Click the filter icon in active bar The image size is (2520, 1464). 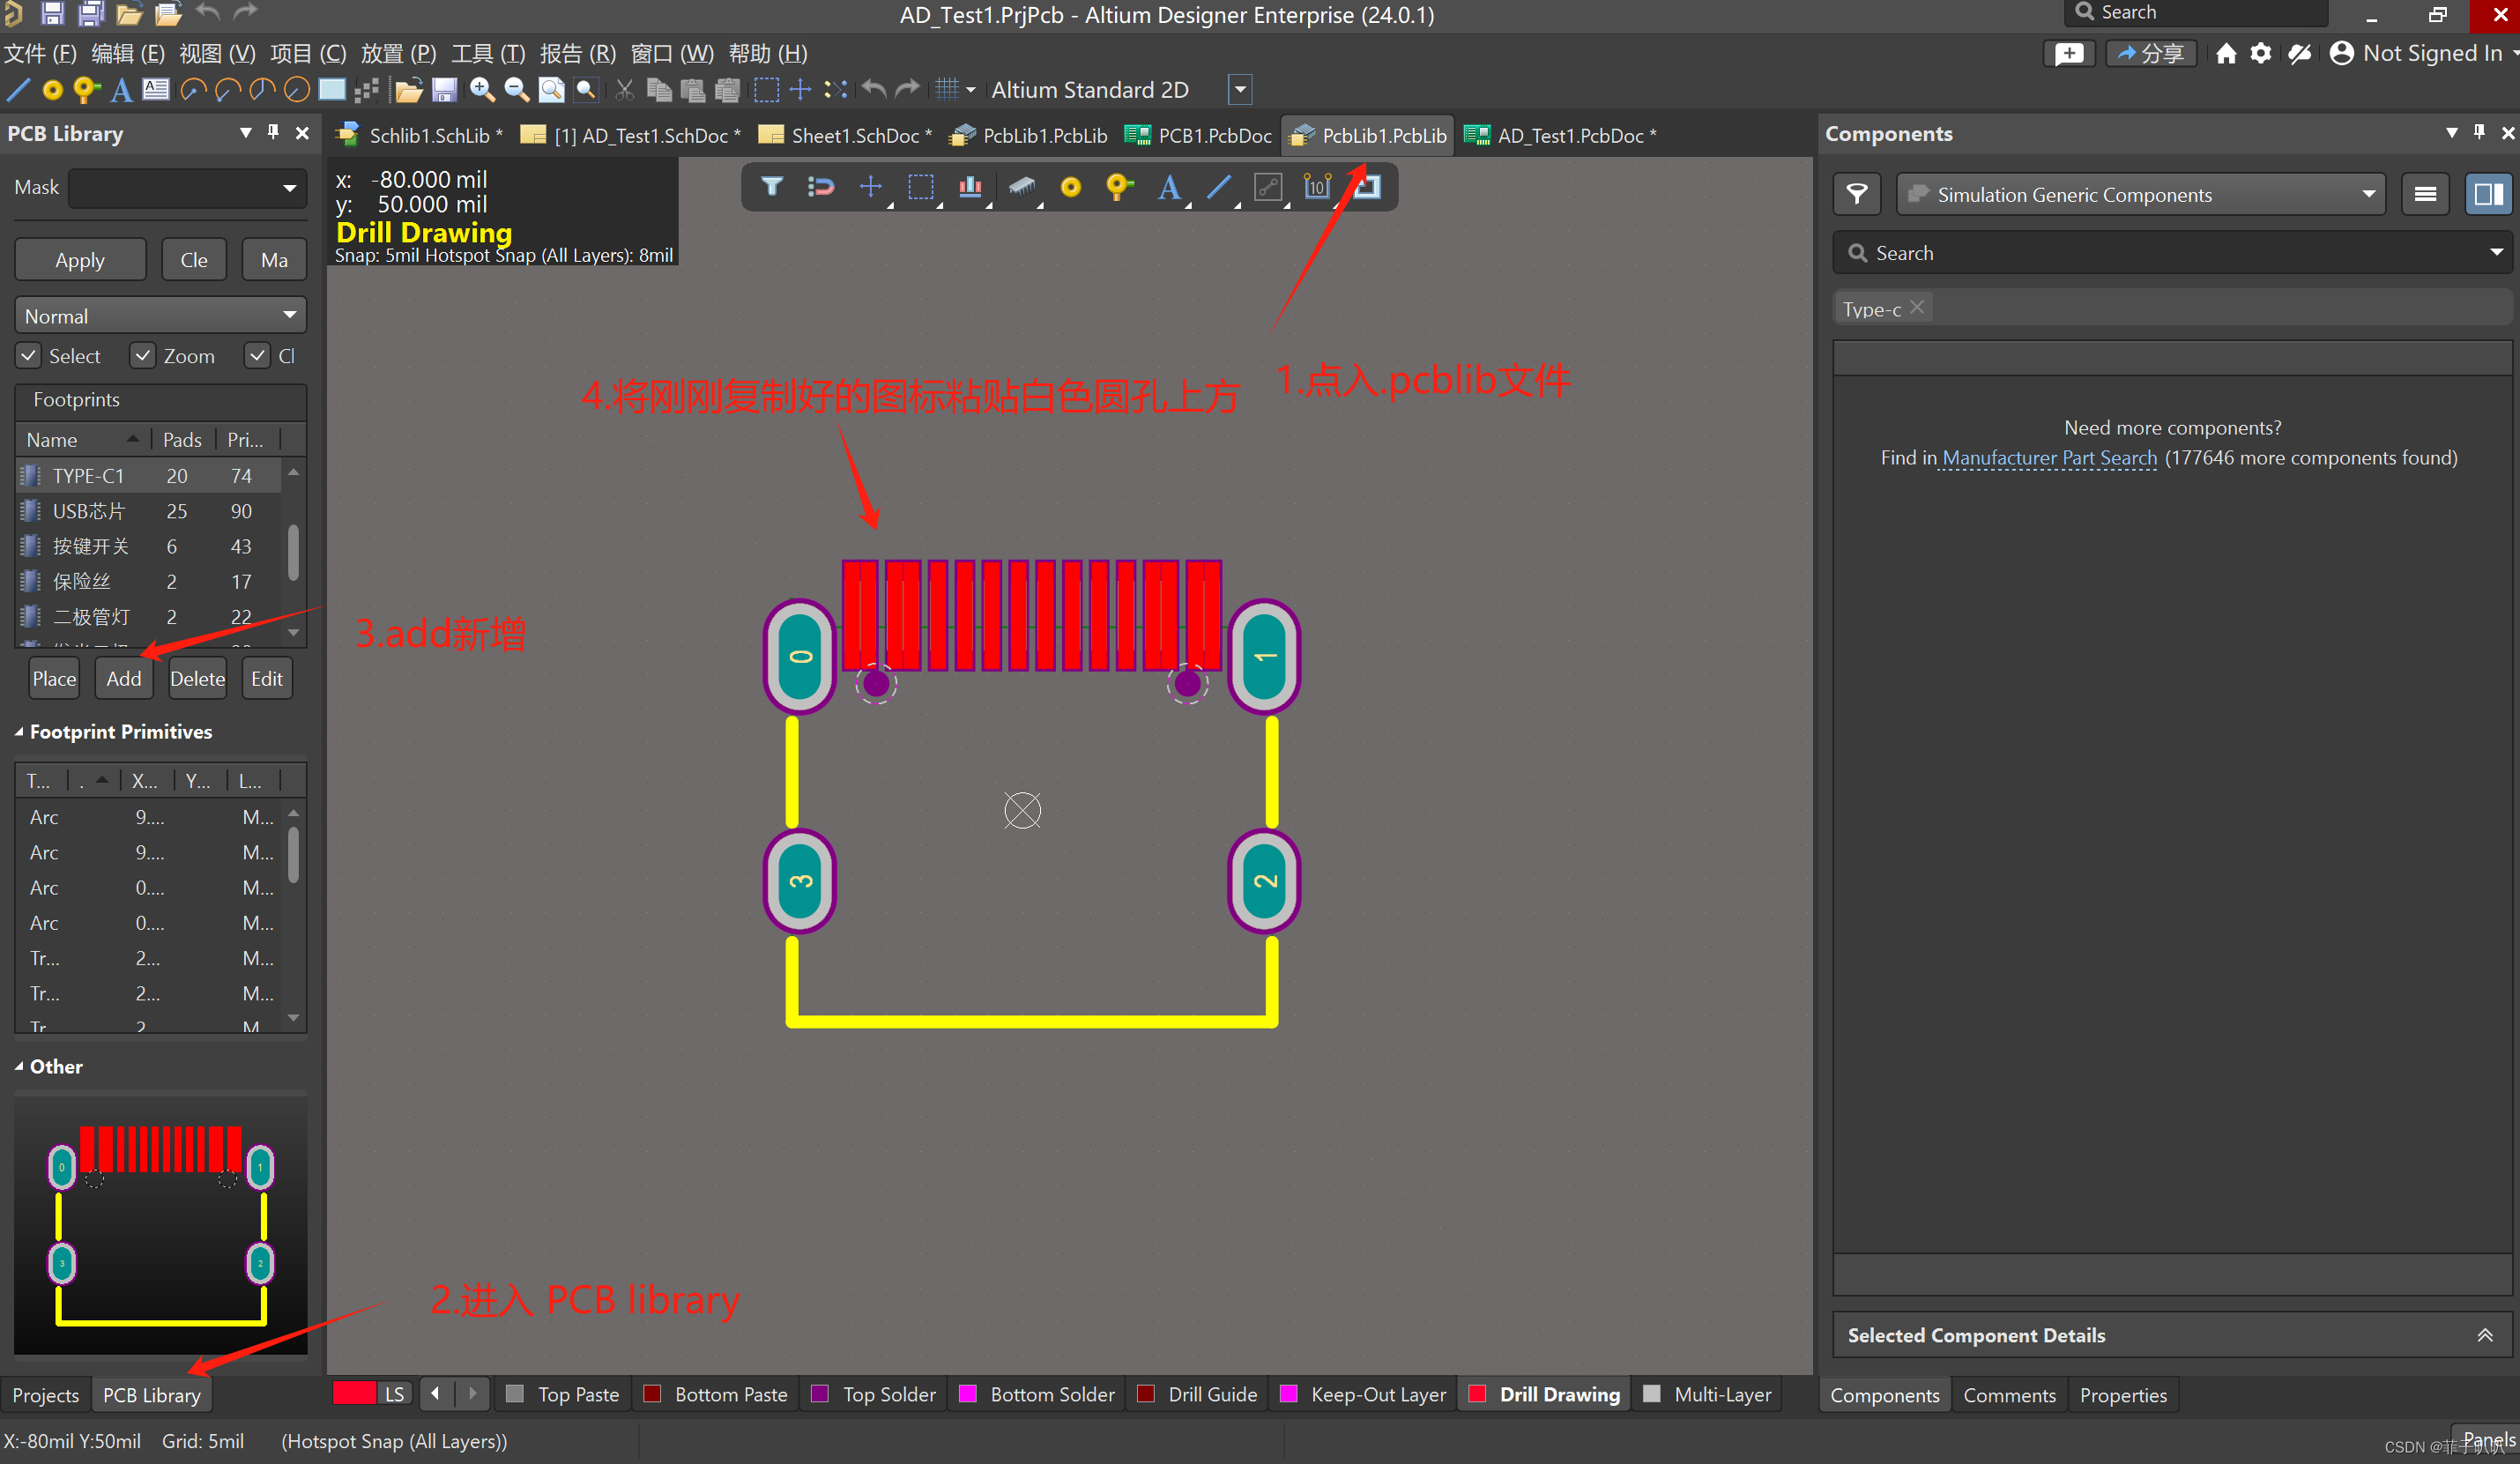click(x=771, y=187)
